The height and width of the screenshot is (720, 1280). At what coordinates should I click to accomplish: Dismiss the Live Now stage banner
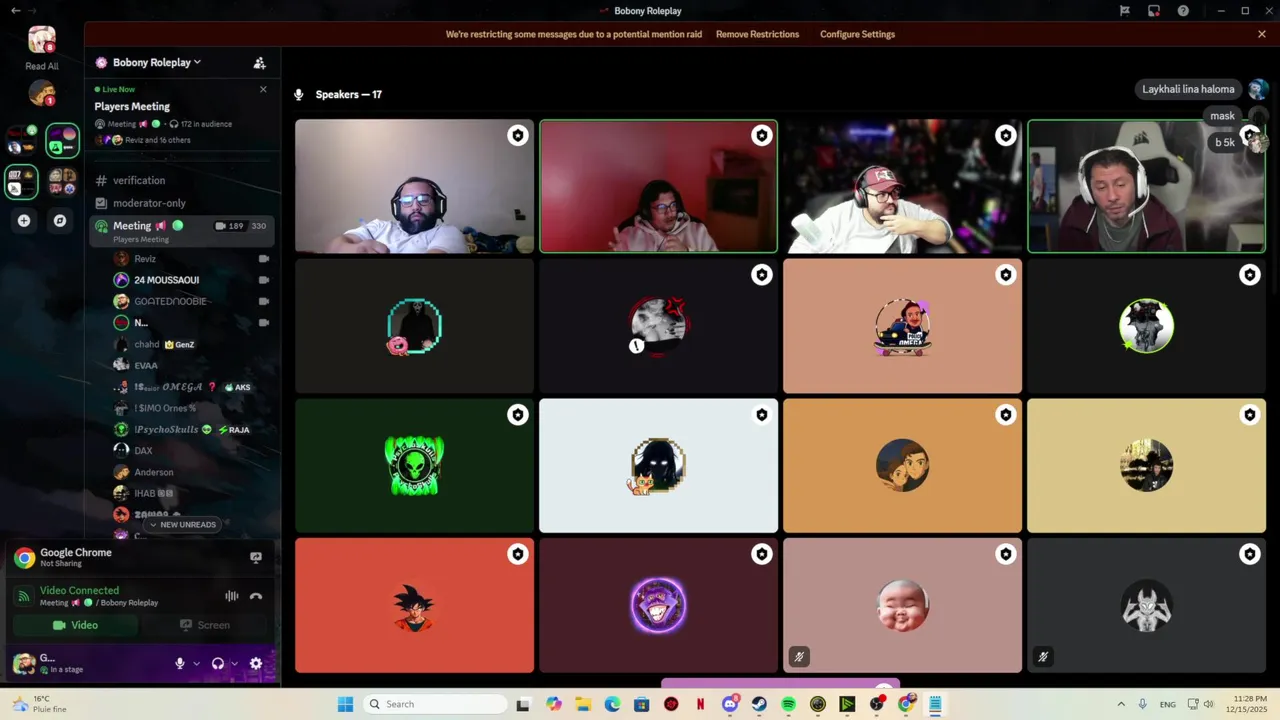[263, 89]
